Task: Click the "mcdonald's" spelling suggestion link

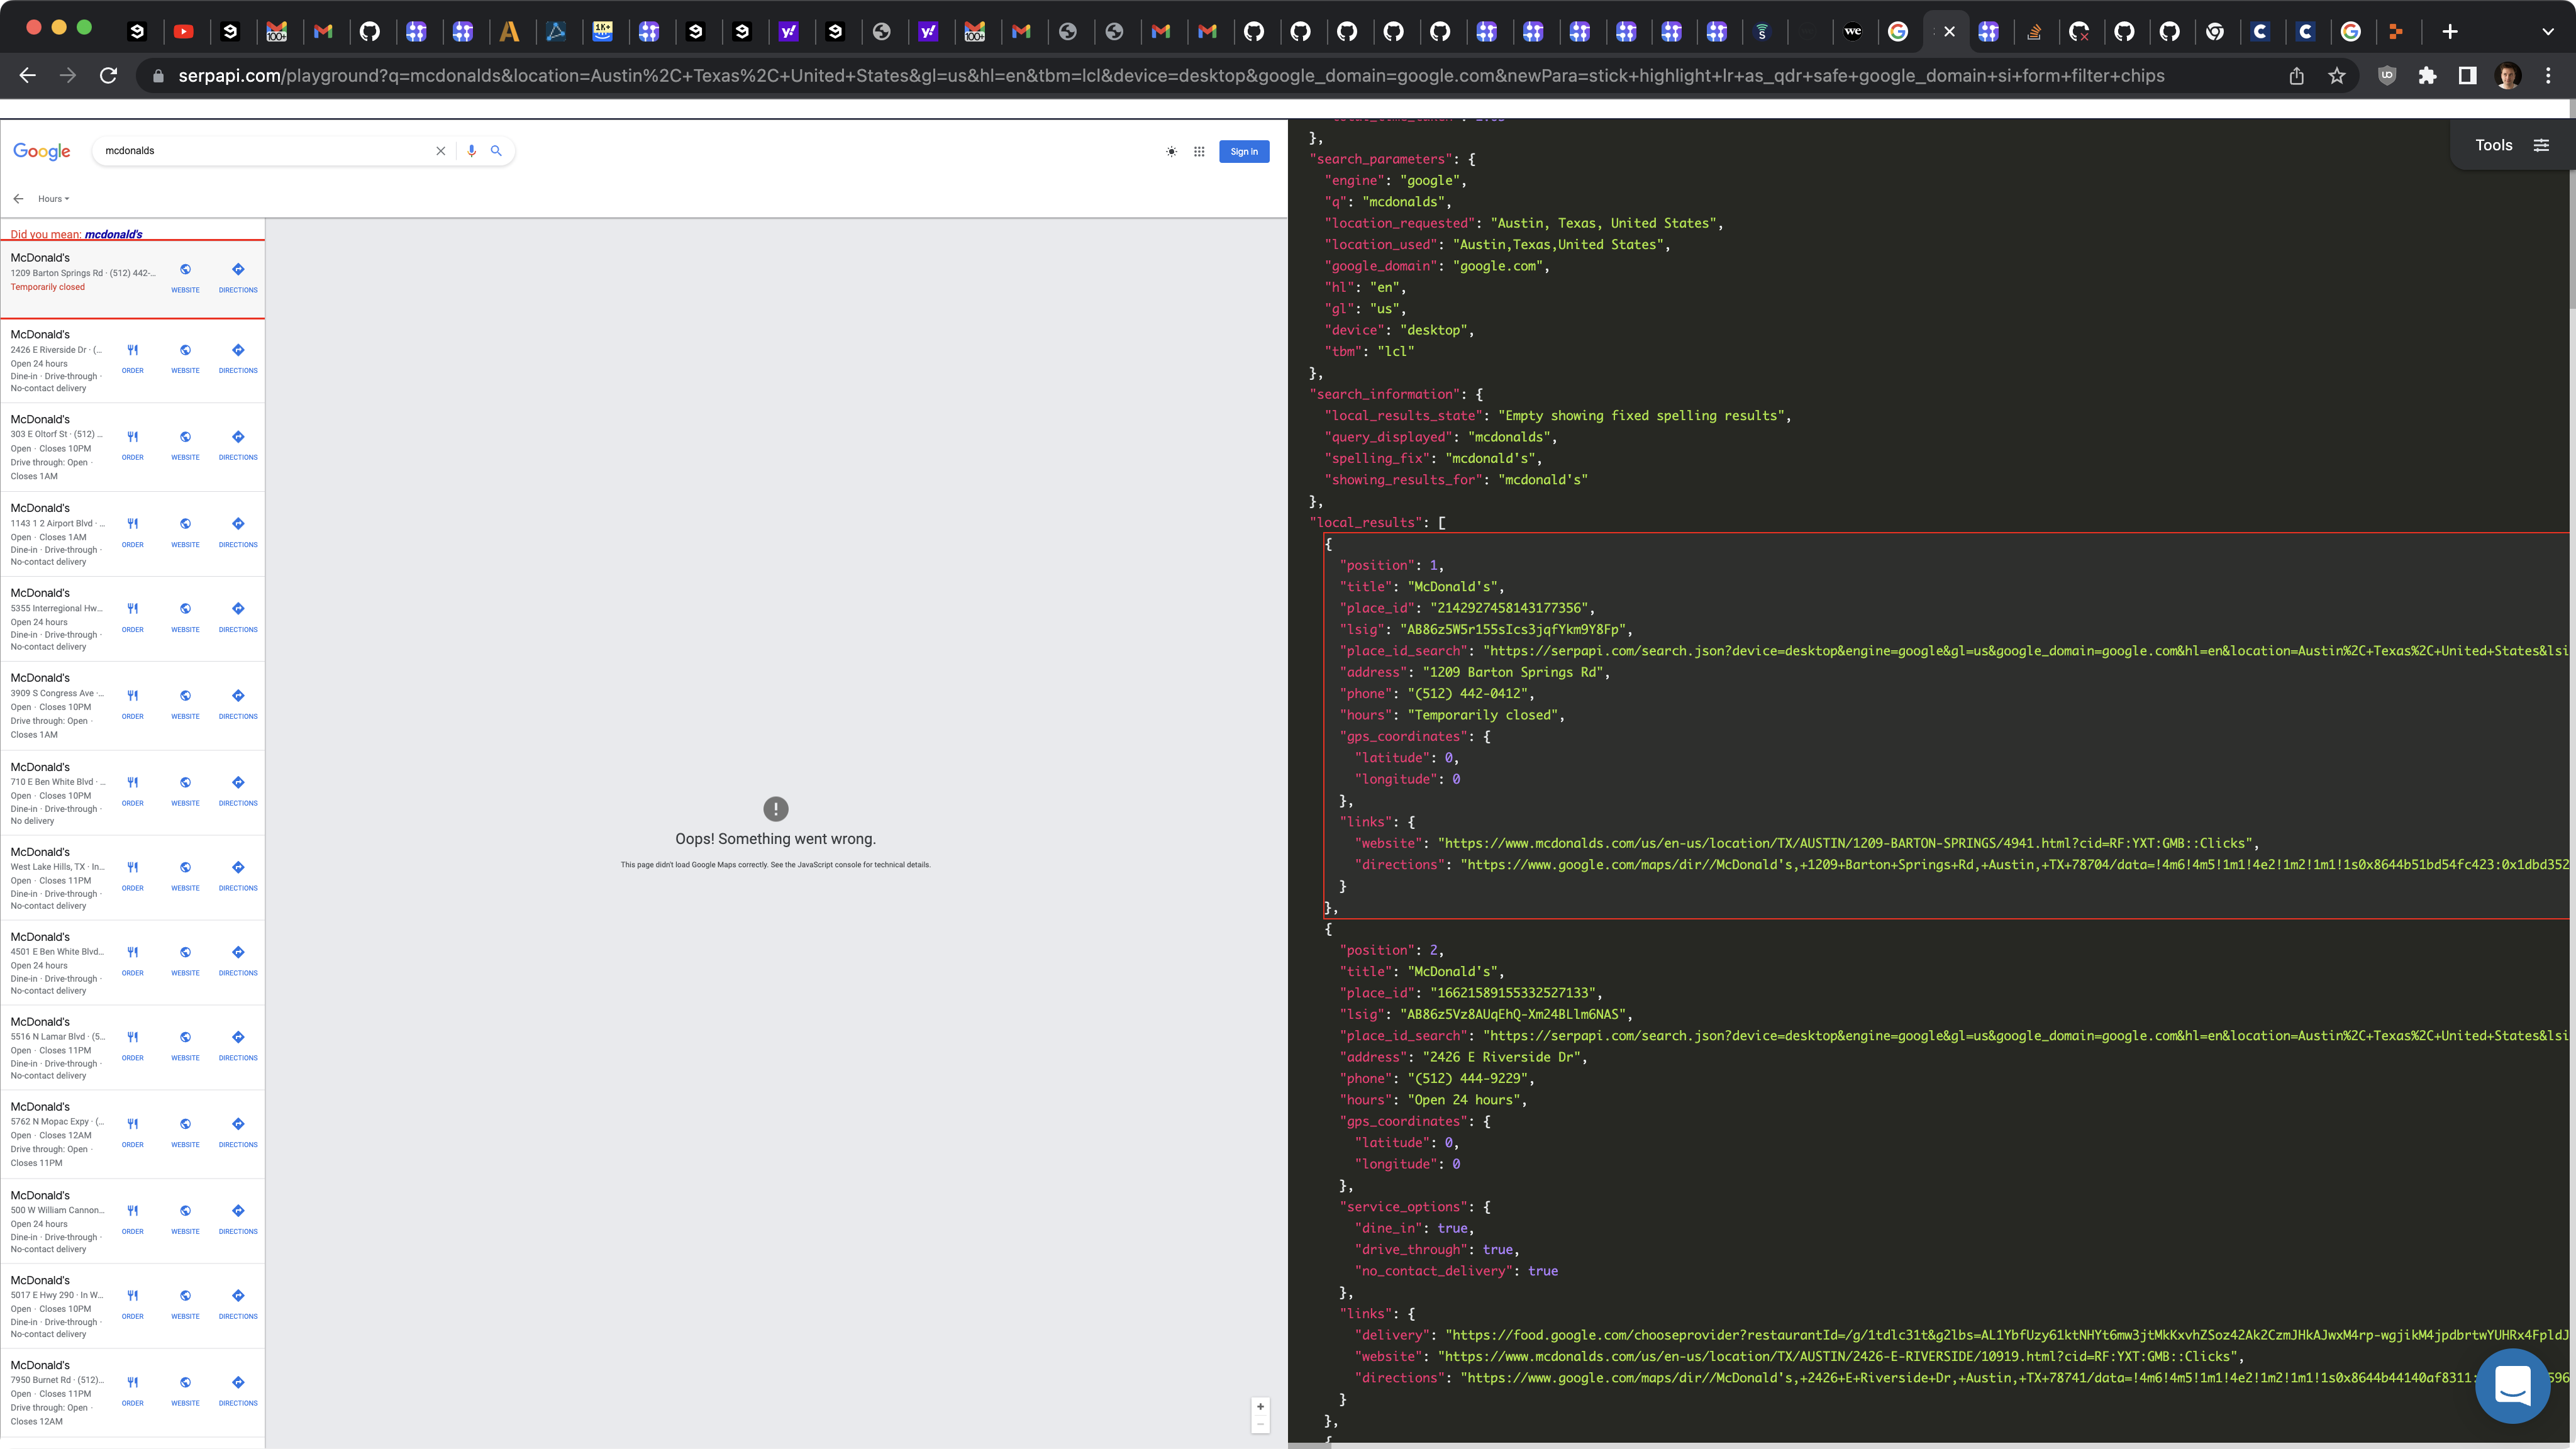Action: (113, 234)
